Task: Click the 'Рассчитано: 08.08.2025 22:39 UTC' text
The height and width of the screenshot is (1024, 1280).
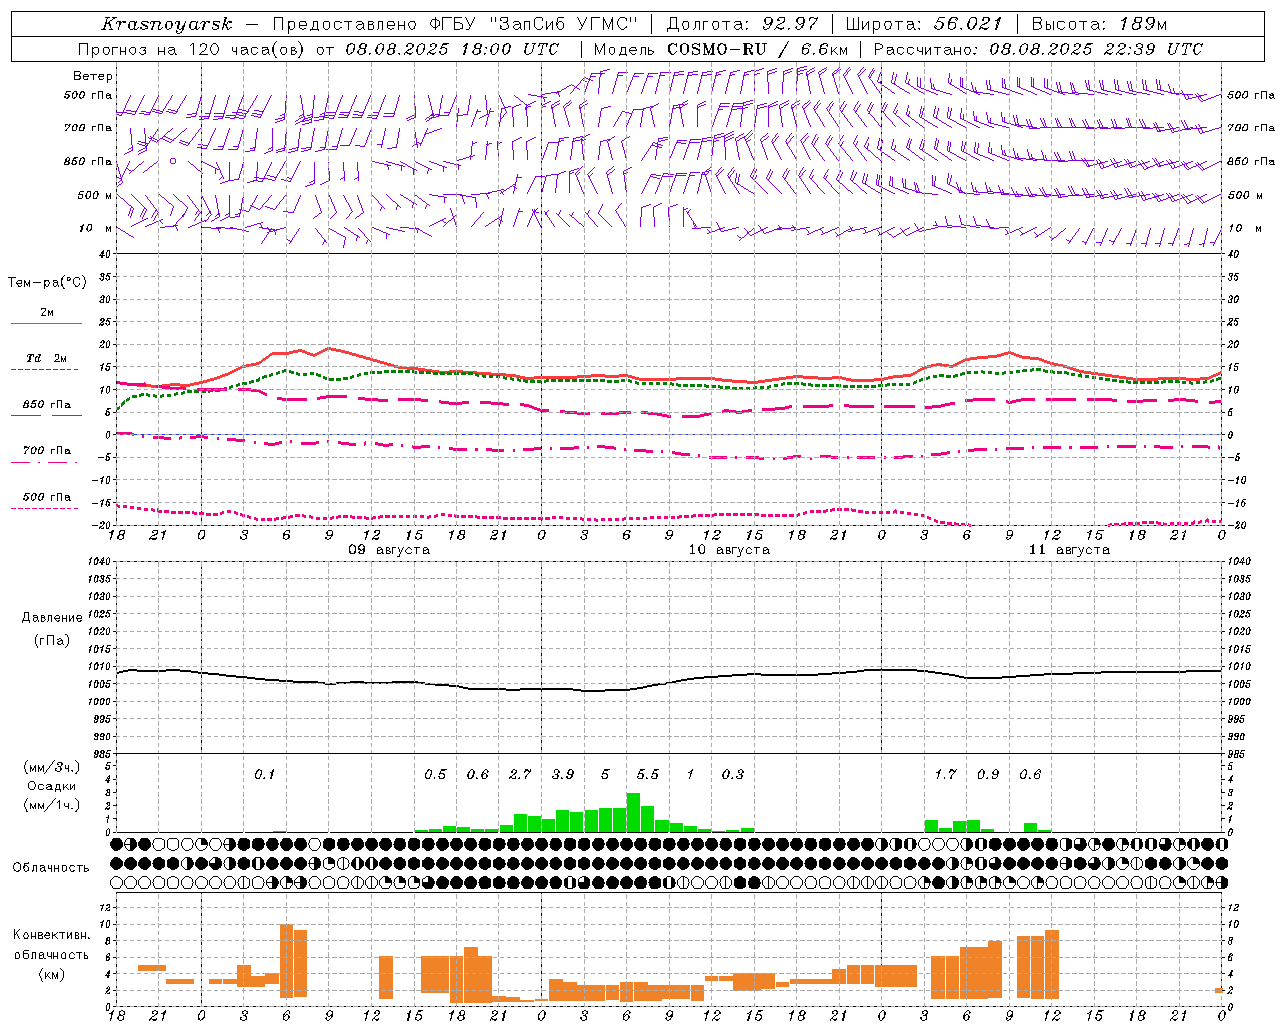Action: (1038, 49)
